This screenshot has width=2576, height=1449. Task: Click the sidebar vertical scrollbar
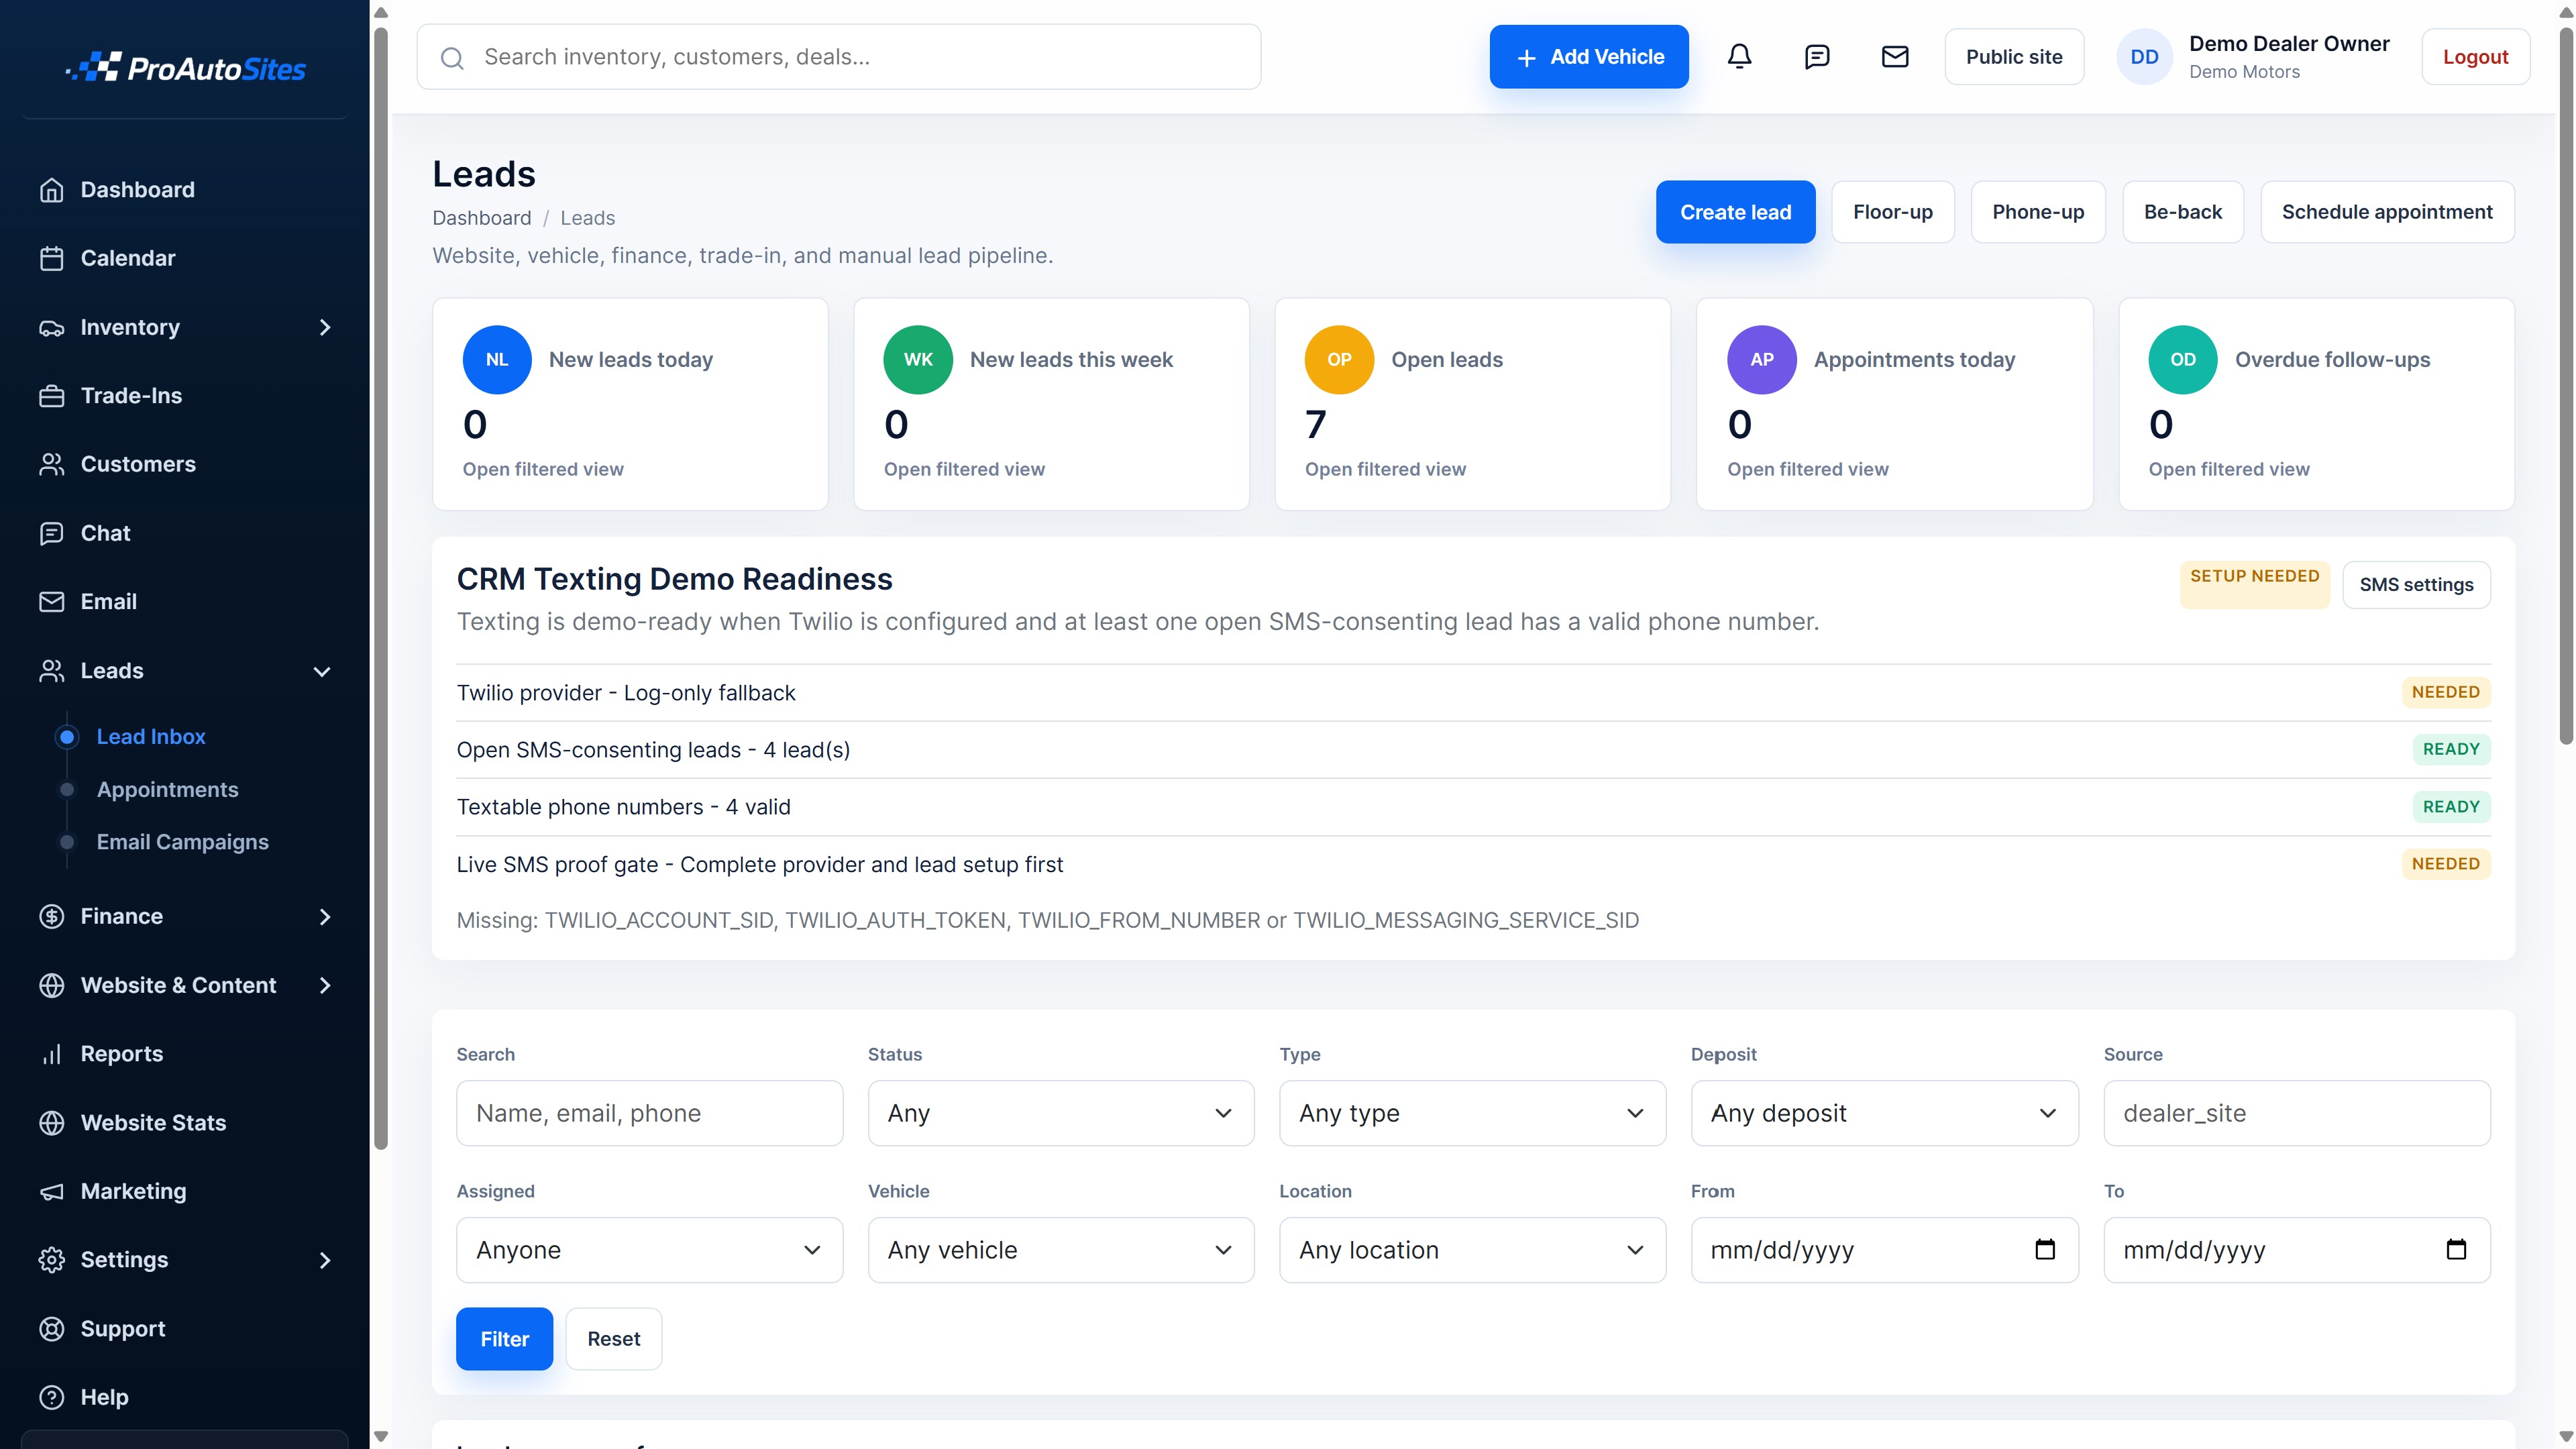380,588
